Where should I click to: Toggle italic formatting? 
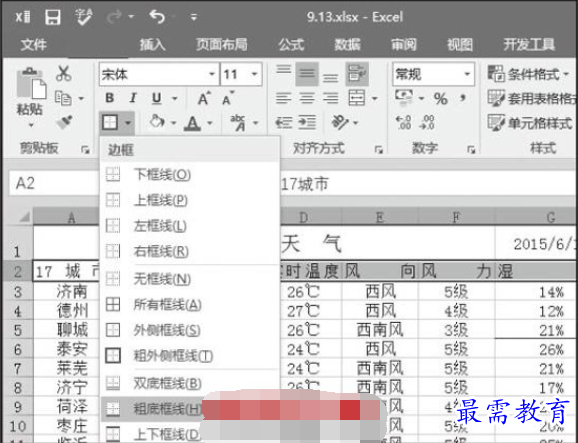(133, 98)
